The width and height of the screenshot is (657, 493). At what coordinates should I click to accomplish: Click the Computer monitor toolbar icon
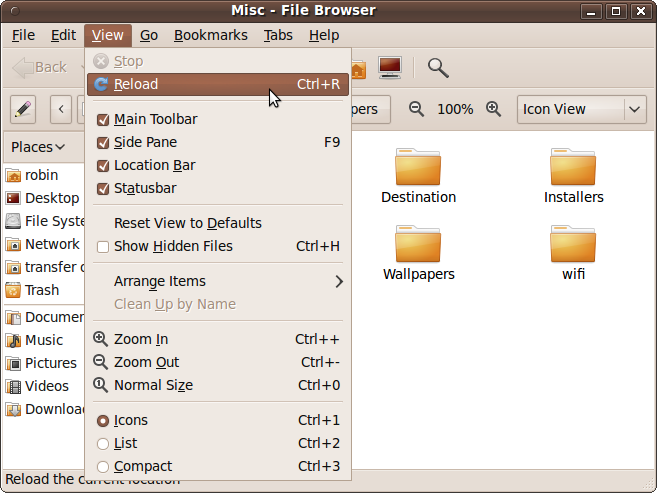390,67
